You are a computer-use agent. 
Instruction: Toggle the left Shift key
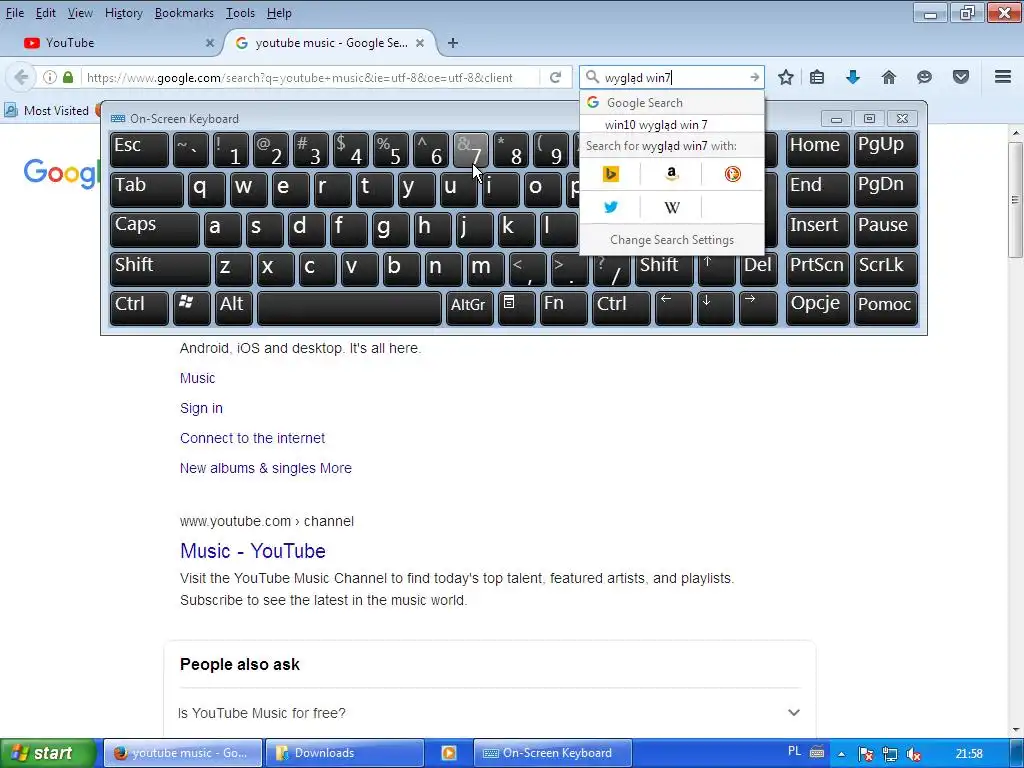click(x=160, y=269)
